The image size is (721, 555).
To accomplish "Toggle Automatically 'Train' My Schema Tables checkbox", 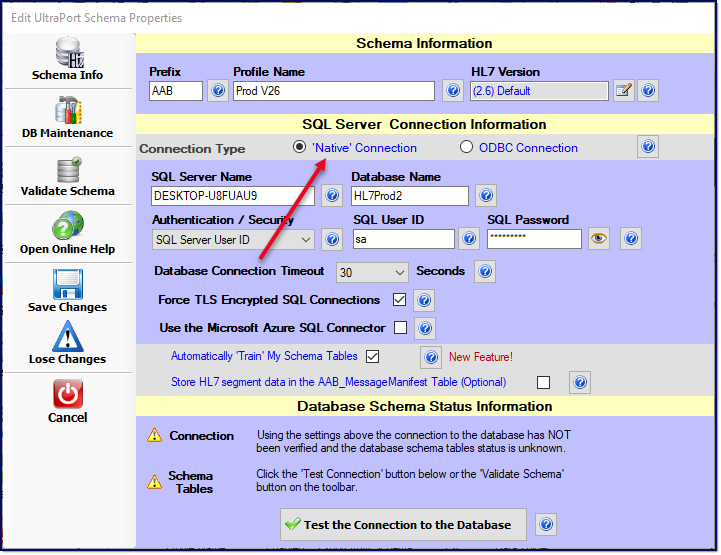I will [373, 356].
